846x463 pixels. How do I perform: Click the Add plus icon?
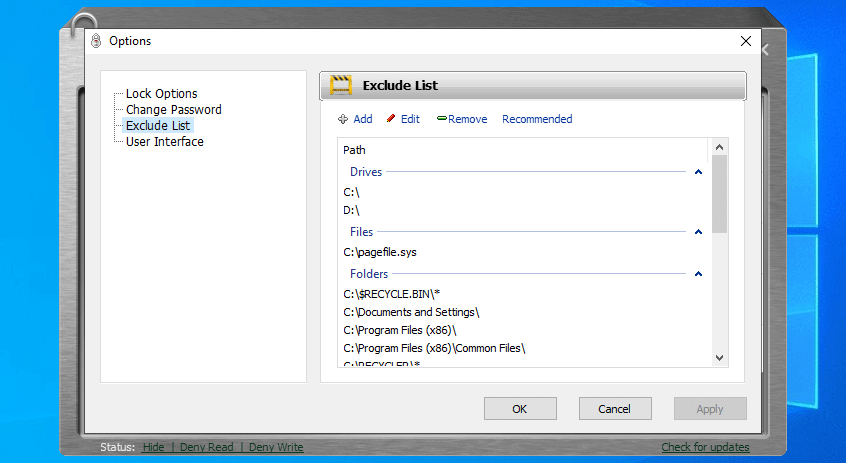[343, 119]
